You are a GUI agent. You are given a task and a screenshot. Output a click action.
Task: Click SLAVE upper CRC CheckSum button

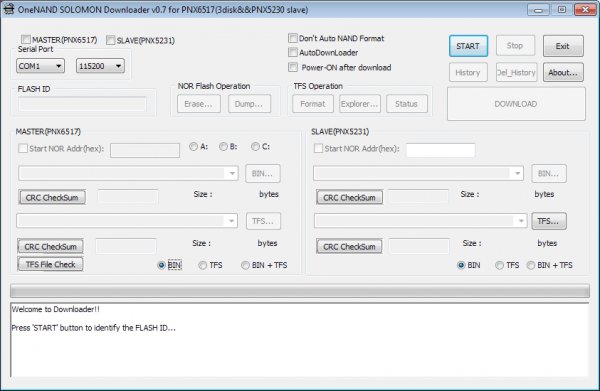pyautogui.click(x=349, y=197)
